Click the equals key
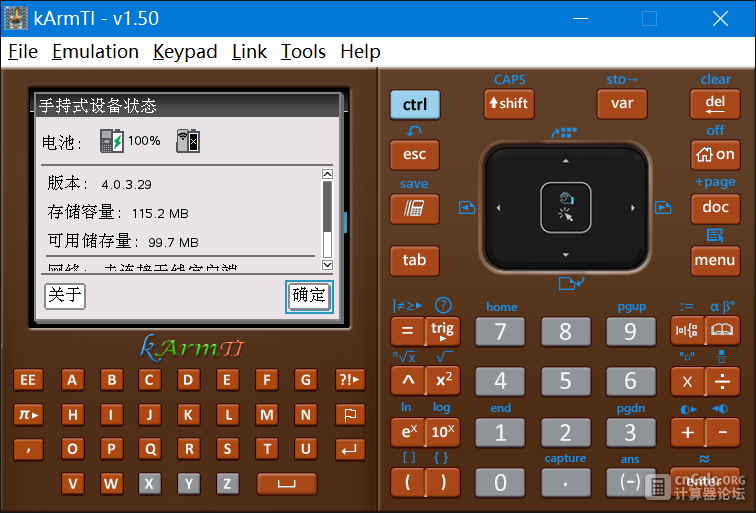This screenshot has width=756, height=513. [407, 331]
